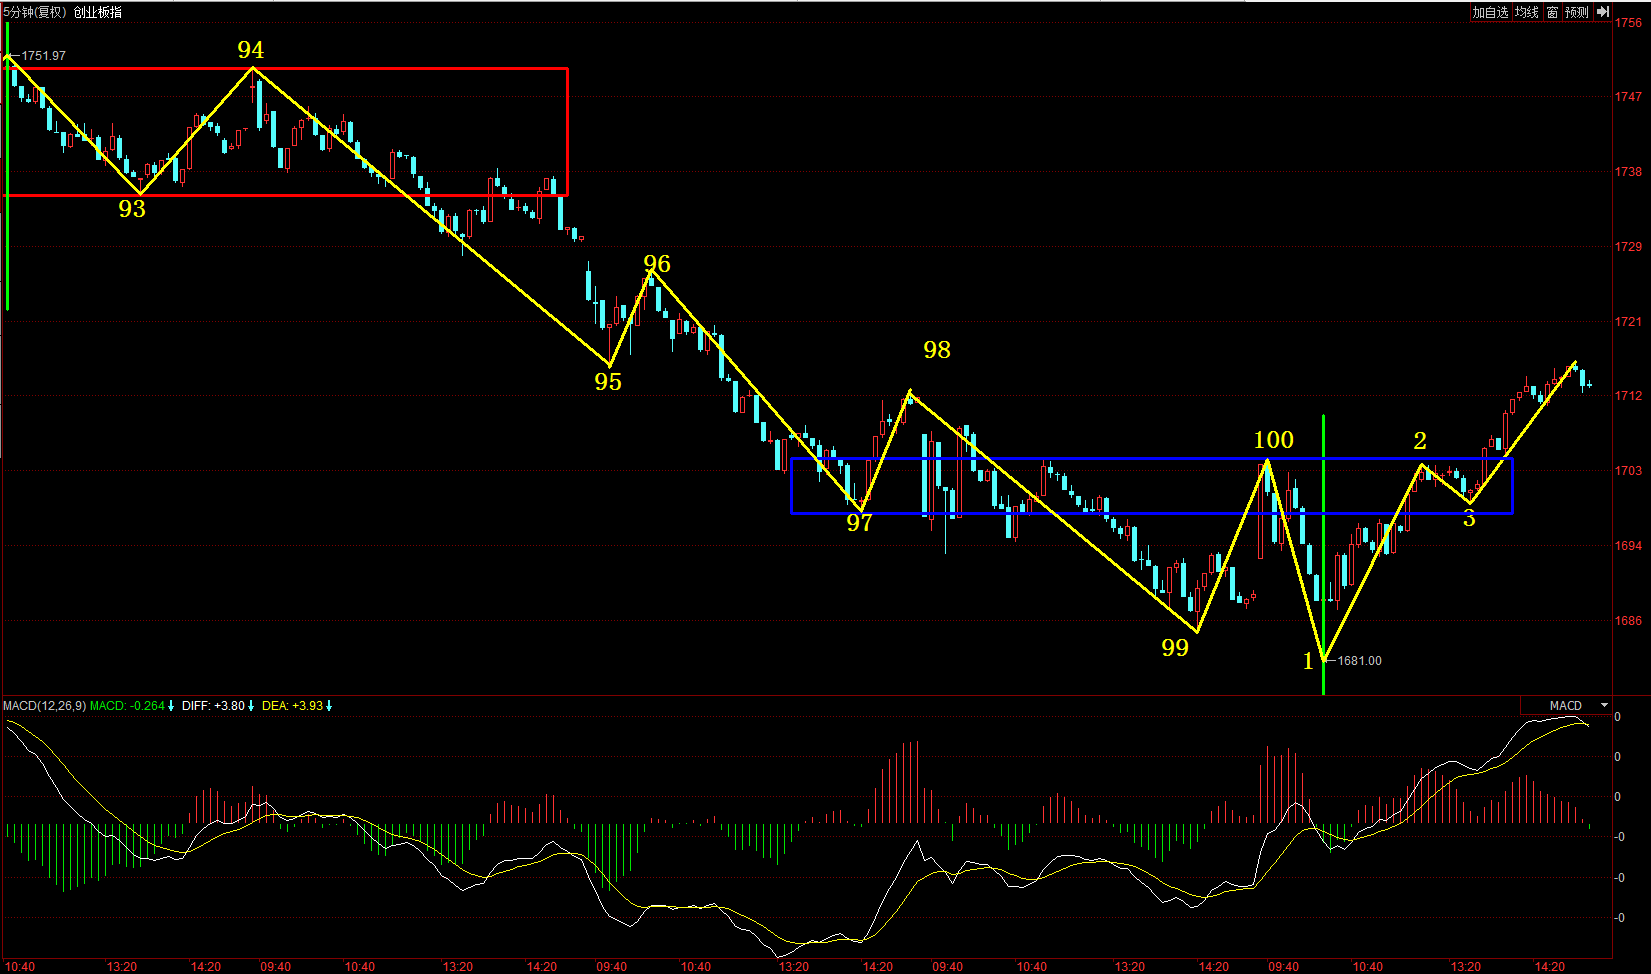Viewport: 1651px width, 974px height.
Task: Click the MACD(12,26,9) parameter label
Action: pyautogui.click(x=44, y=706)
